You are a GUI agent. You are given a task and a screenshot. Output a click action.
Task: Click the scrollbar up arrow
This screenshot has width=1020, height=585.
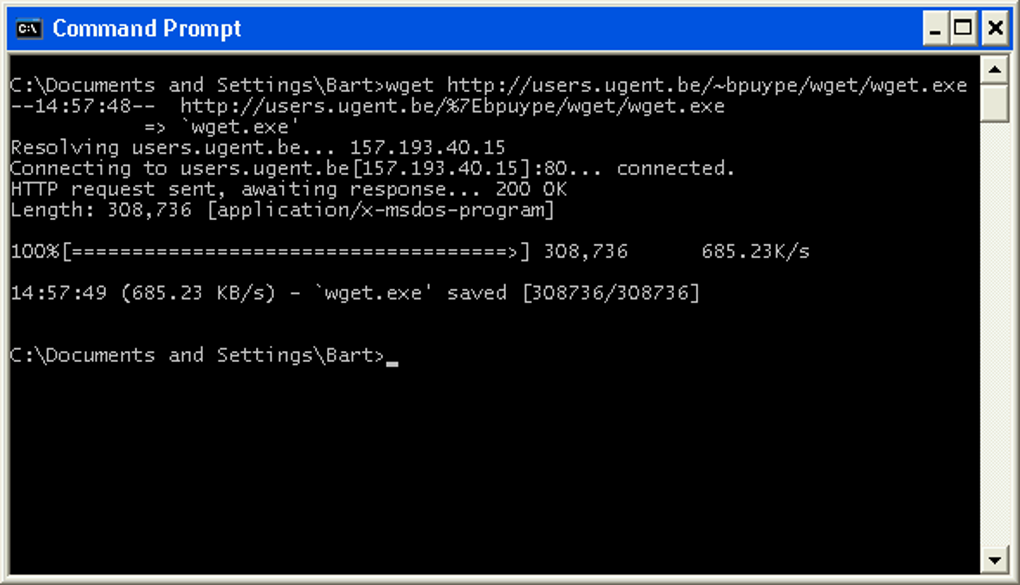pyautogui.click(x=994, y=70)
